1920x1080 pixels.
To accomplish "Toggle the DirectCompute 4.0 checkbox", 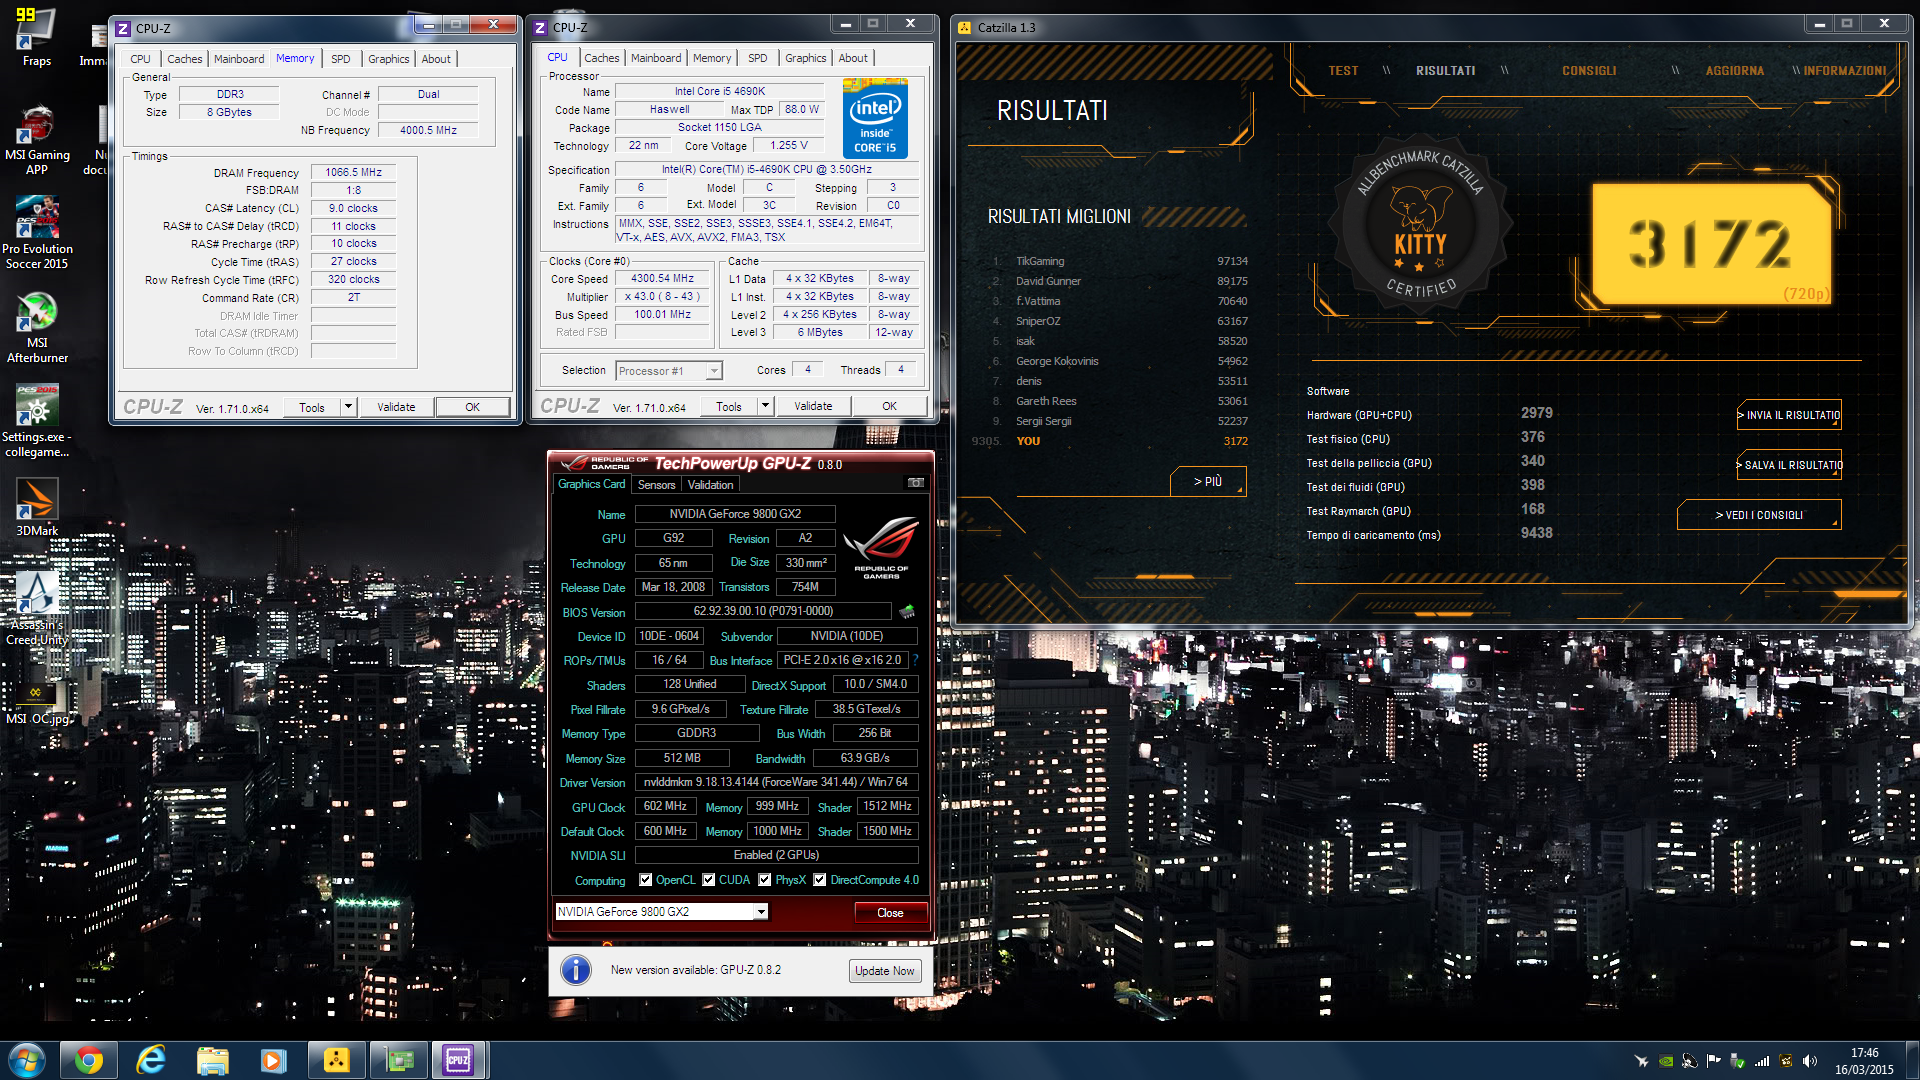I will tap(819, 880).
